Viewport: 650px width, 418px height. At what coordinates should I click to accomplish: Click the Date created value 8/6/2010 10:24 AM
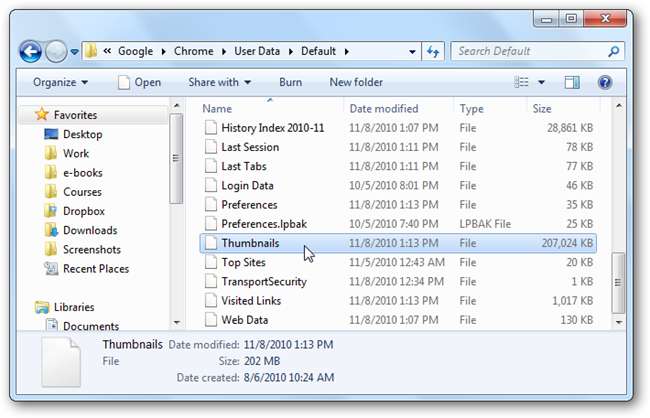[289, 378]
